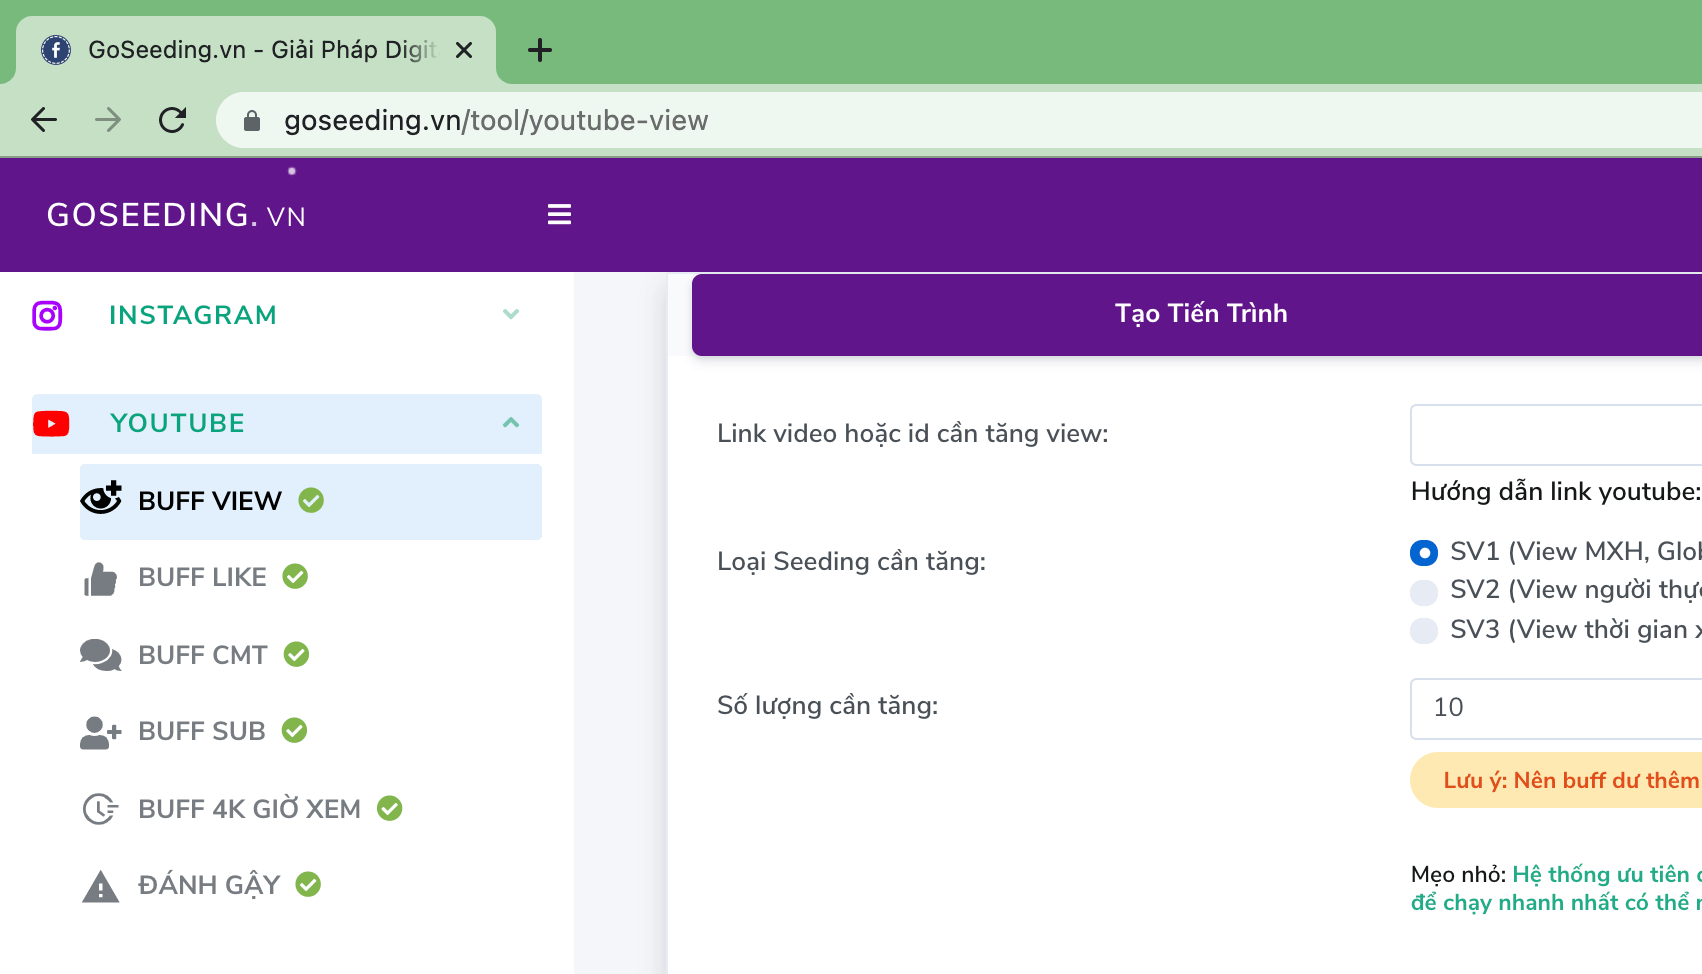Image resolution: width=1702 pixels, height=974 pixels.
Task: Click the Link video hoặc id label
Action: pos(913,434)
